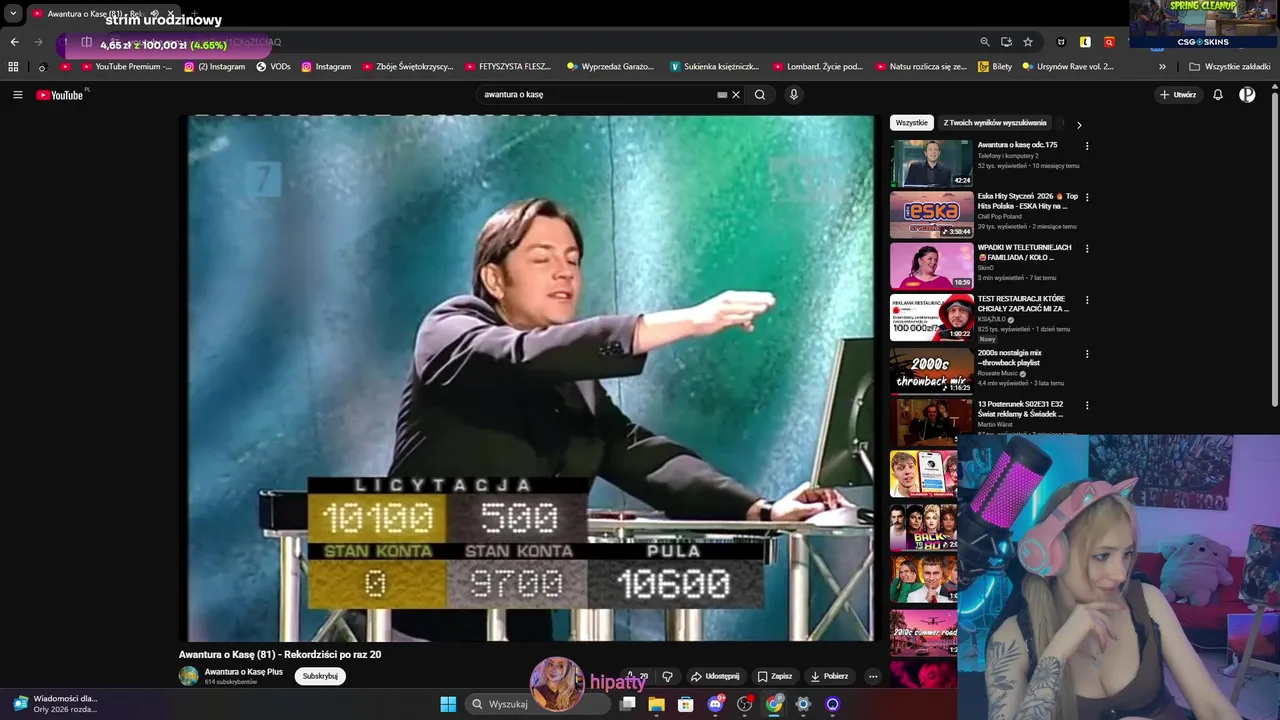Open the TEST RESTAURACJI video thumbnail
Screen dimensions: 1280x720
point(931,318)
